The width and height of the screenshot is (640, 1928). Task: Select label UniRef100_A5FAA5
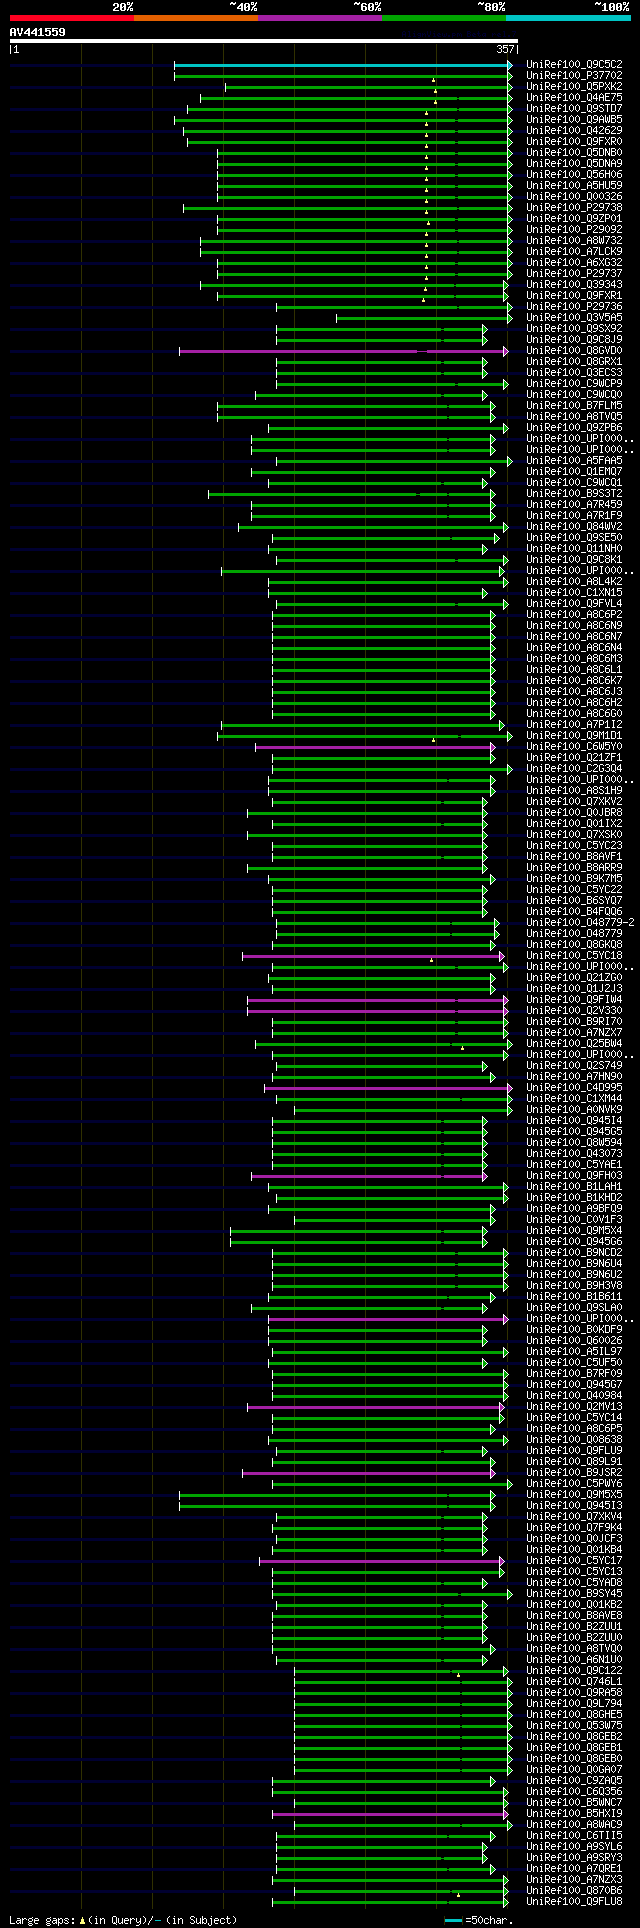coord(574,461)
